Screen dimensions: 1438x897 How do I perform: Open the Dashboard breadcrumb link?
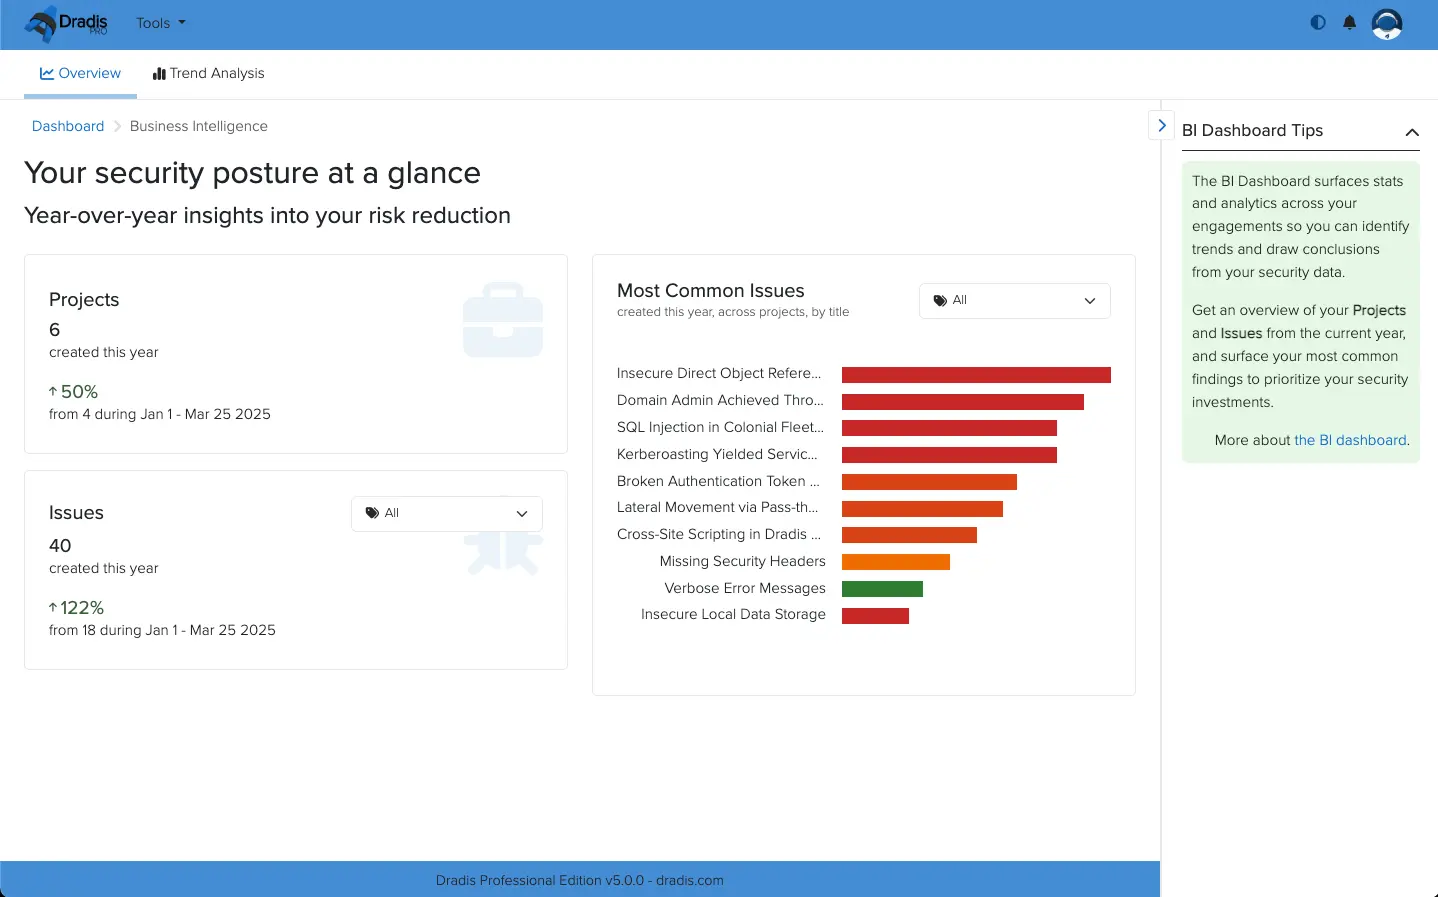point(67,125)
